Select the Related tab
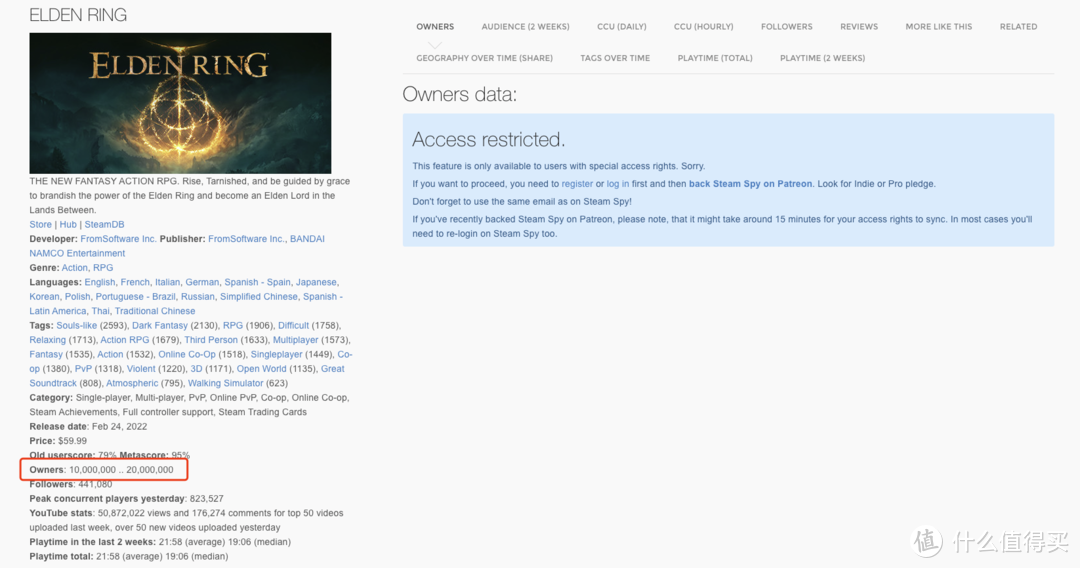This screenshot has height=568, width=1080. [x=1018, y=27]
